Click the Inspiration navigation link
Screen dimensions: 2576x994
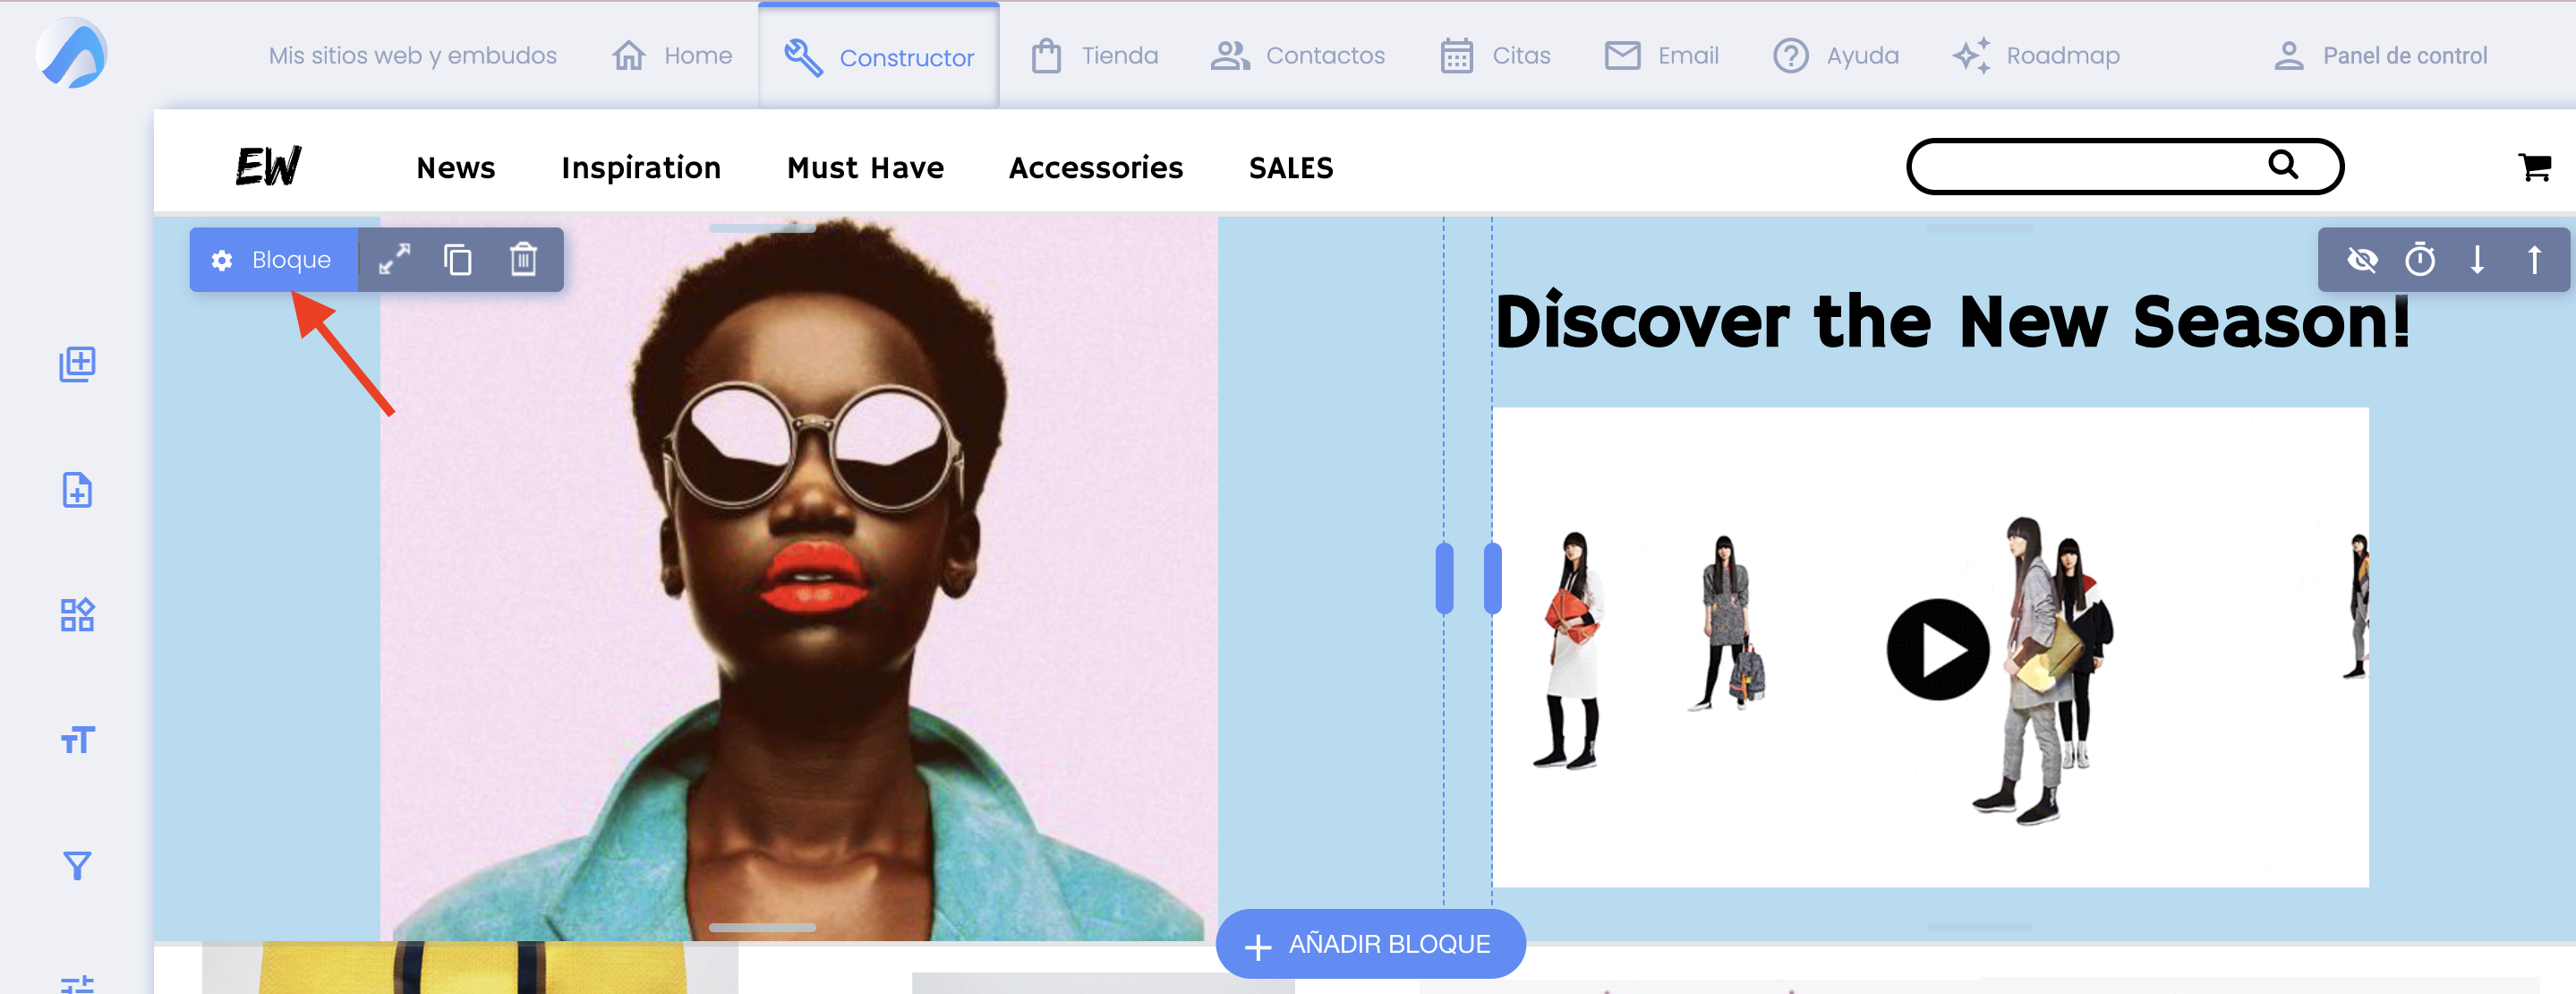(641, 168)
